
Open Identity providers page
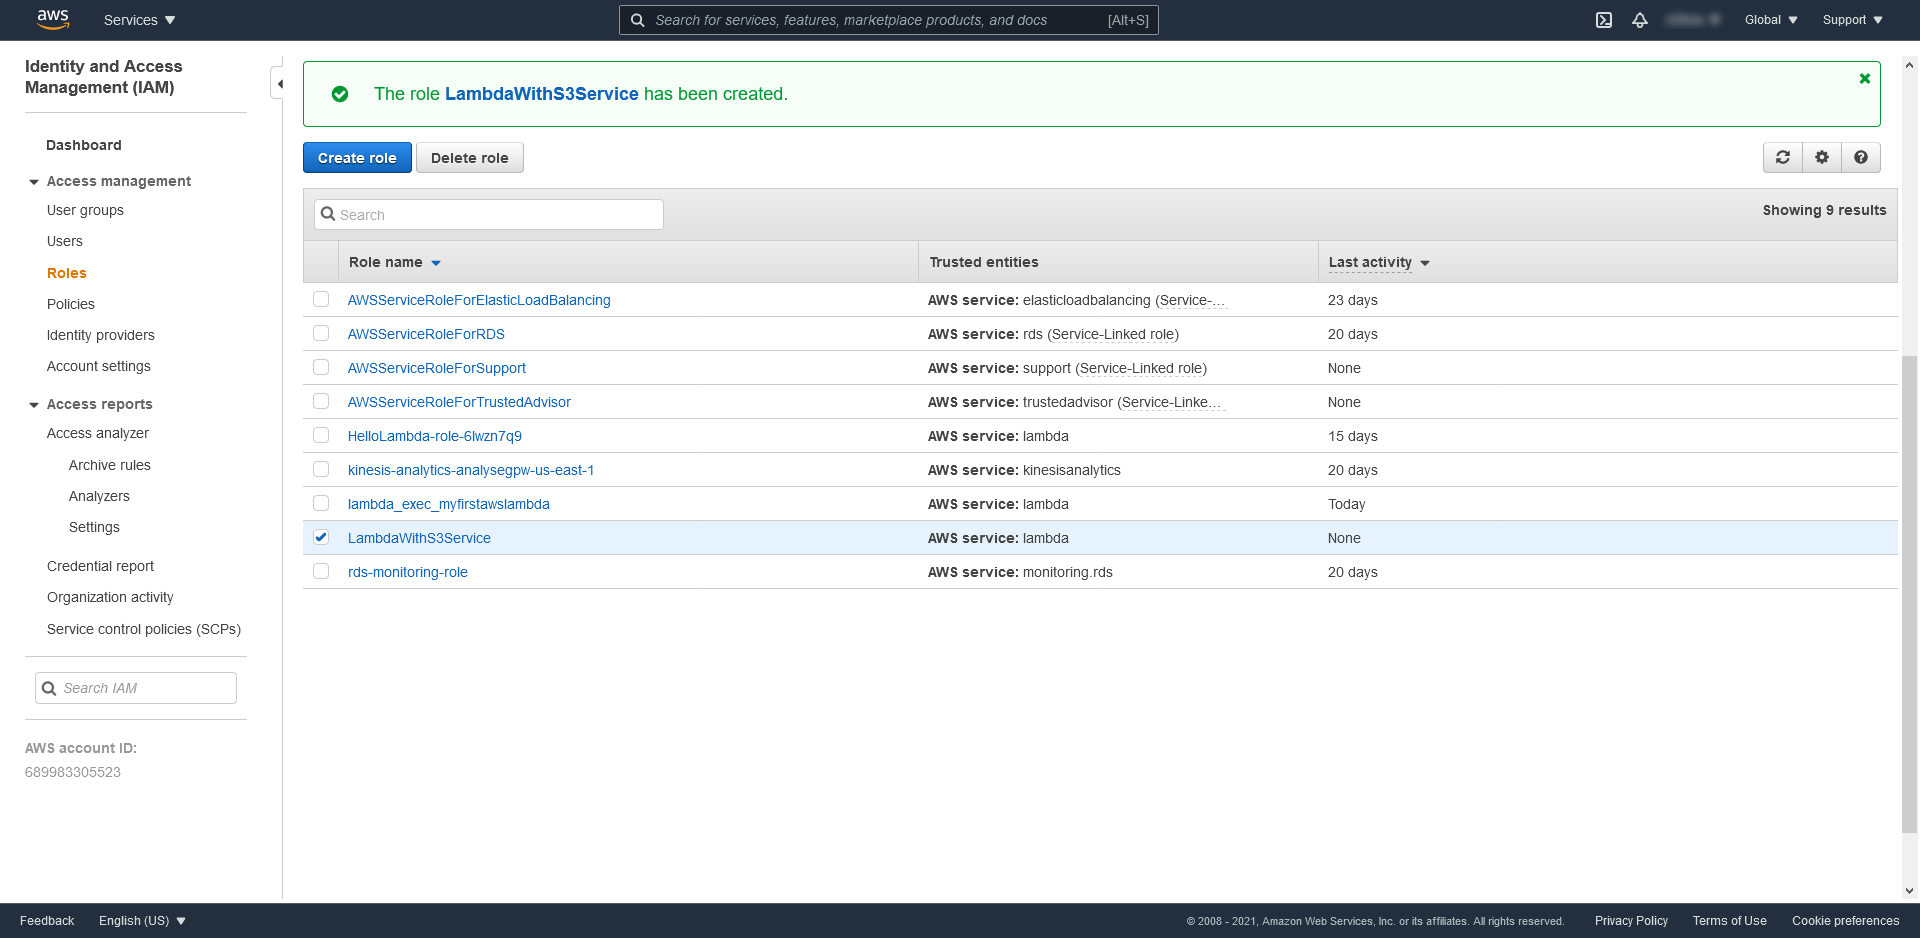101,335
